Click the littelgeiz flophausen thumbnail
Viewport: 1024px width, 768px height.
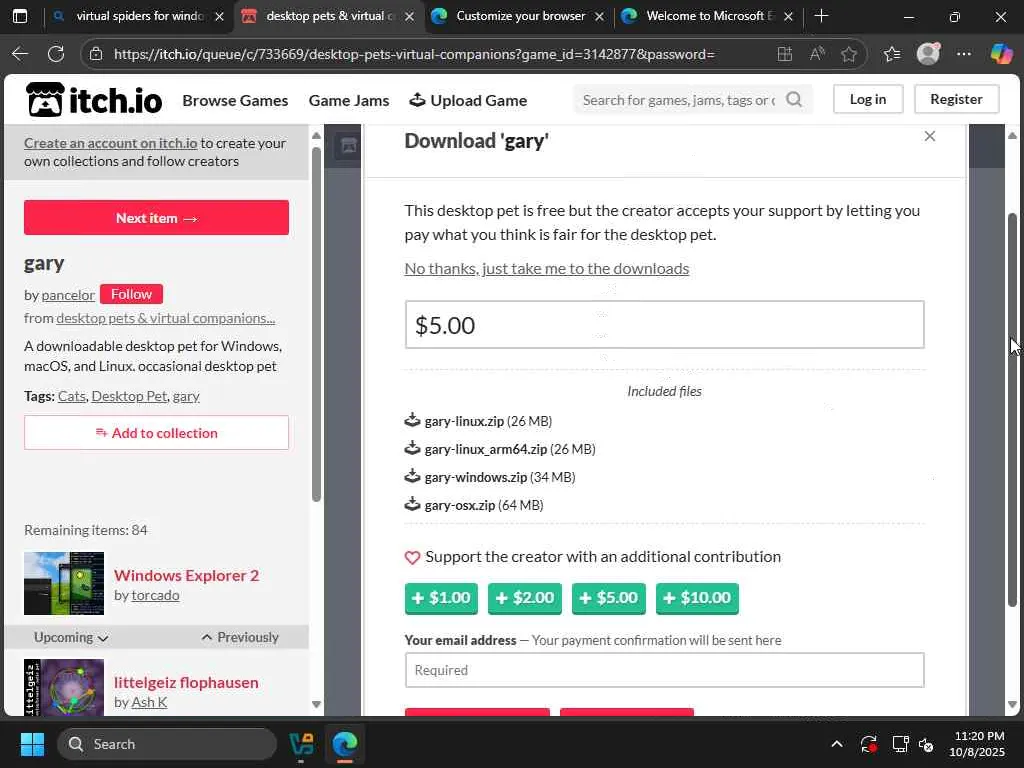pos(64,687)
